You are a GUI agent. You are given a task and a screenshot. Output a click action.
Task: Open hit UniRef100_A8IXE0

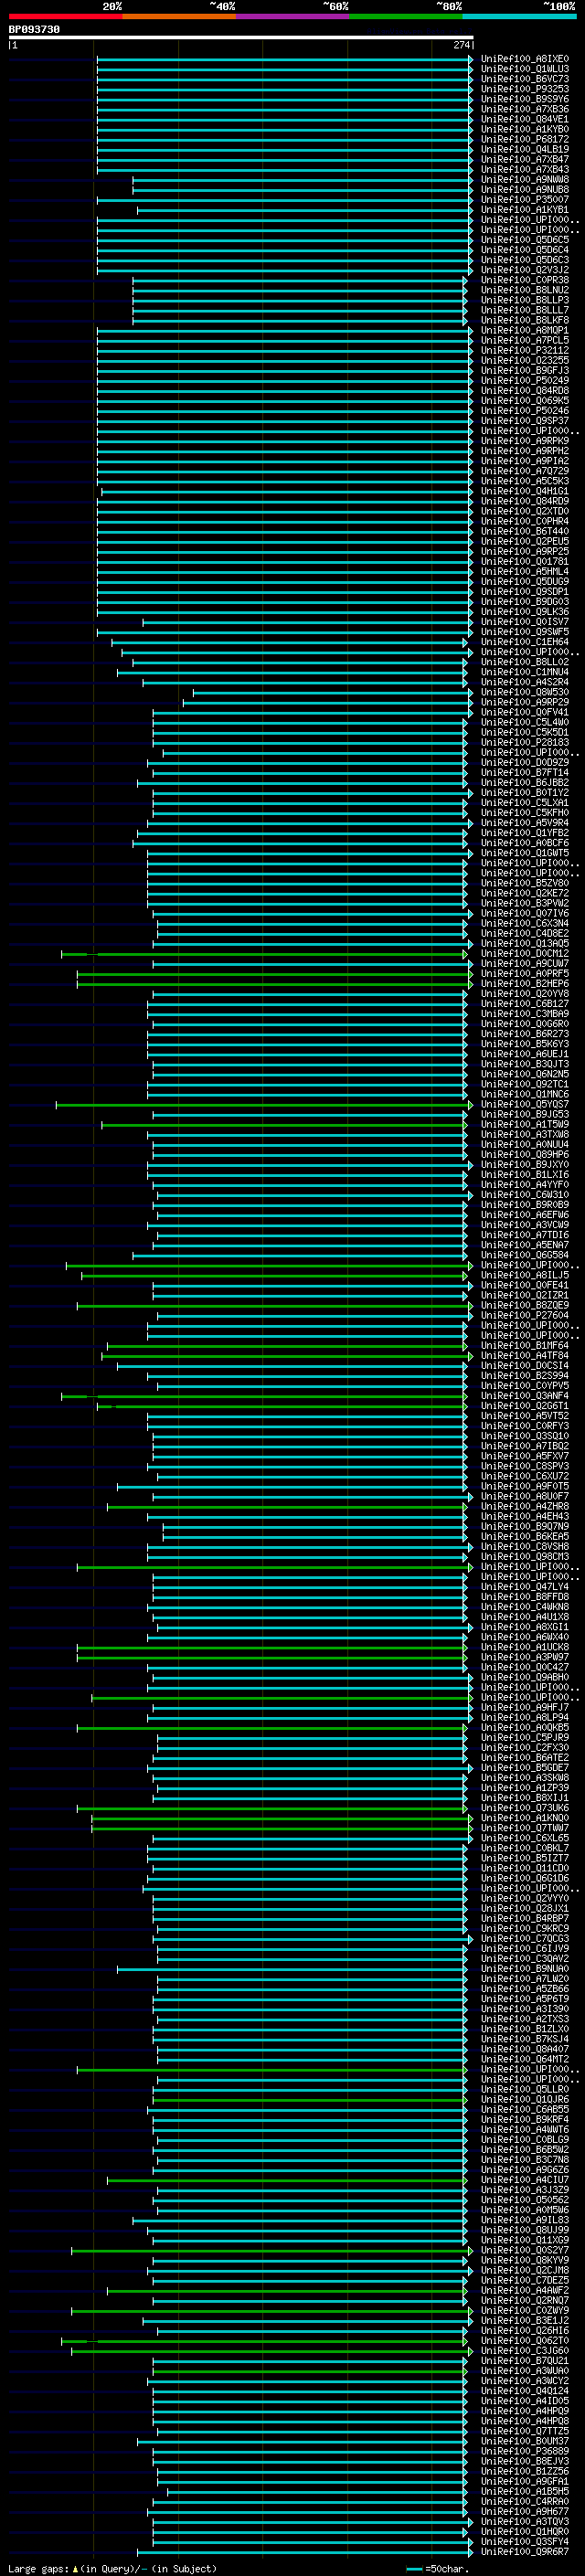click(525, 59)
